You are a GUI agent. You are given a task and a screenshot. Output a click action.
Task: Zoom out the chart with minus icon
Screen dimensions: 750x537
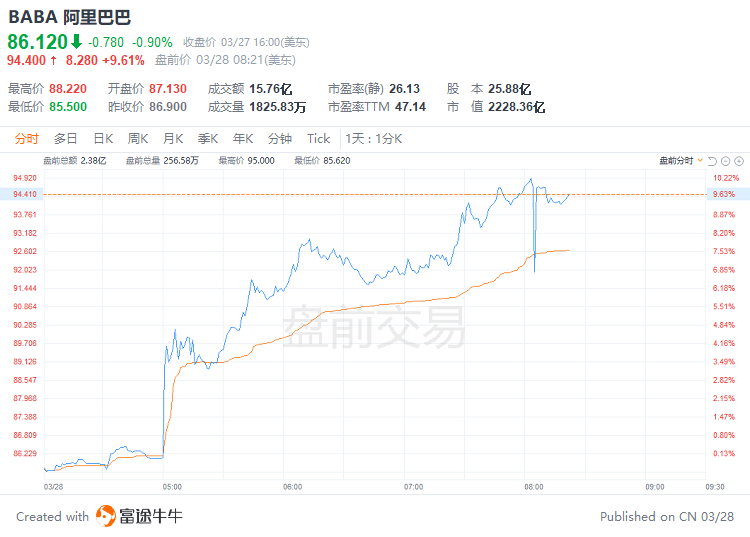coord(726,161)
